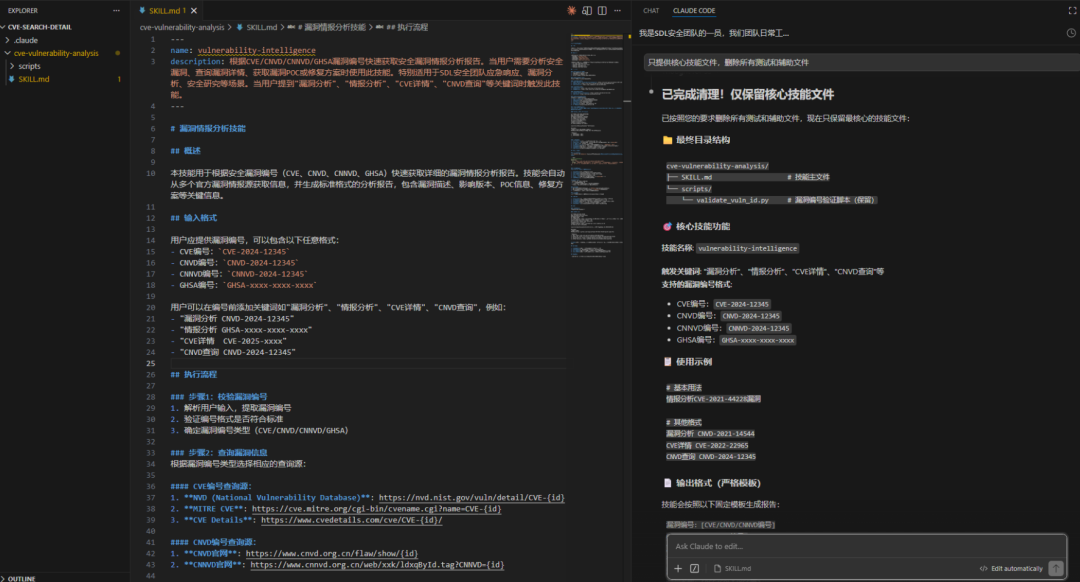
Task: Click the session title 我是SDL安全团队的一员
Action: (714, 32)
